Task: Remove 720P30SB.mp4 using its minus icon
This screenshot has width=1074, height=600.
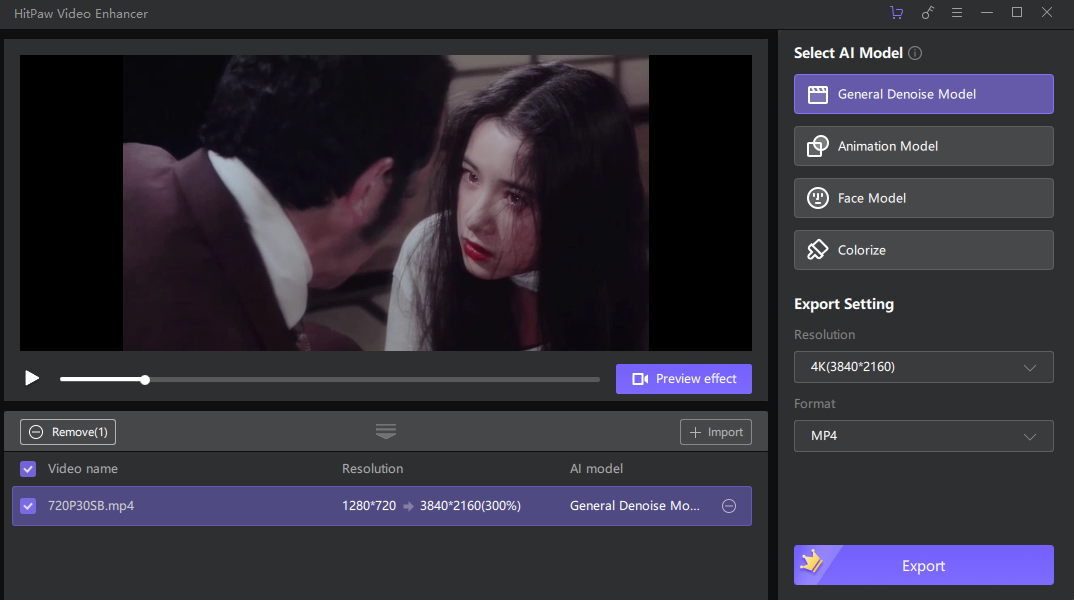Action: coord(729,506)
